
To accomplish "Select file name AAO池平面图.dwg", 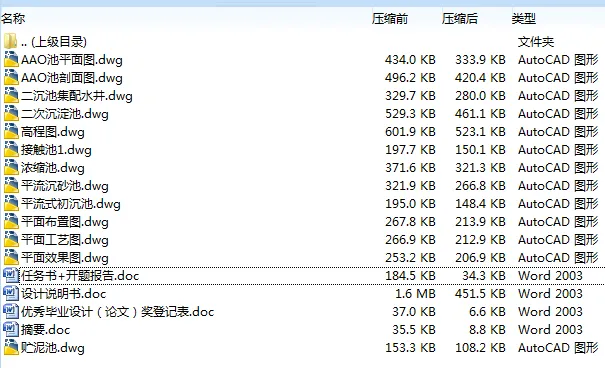I will click(72, 60).
